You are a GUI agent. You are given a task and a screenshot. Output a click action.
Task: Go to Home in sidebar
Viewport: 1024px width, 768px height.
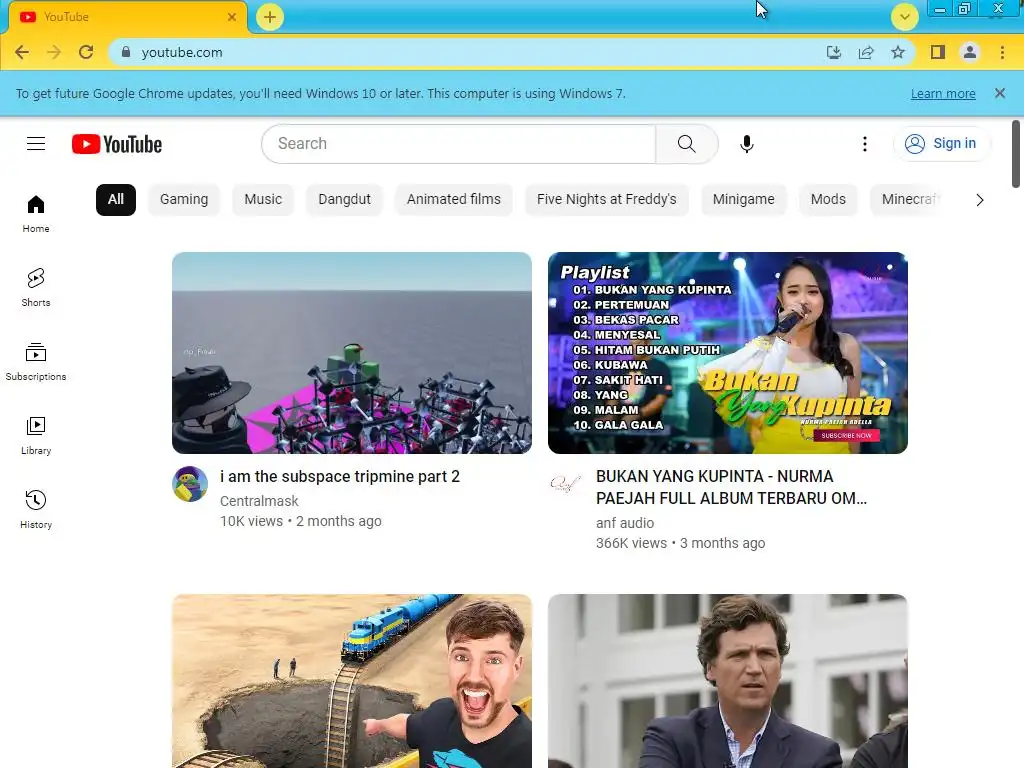tap(36, 214)
